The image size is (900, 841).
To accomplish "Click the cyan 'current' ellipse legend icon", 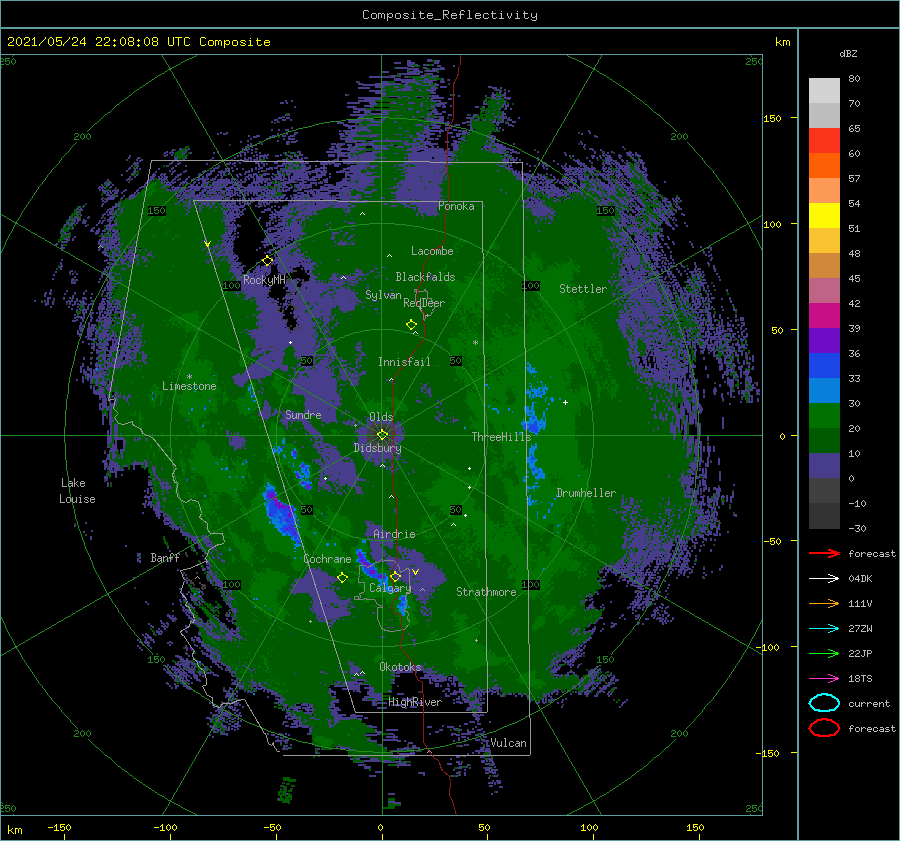I will tap(824, 703).
